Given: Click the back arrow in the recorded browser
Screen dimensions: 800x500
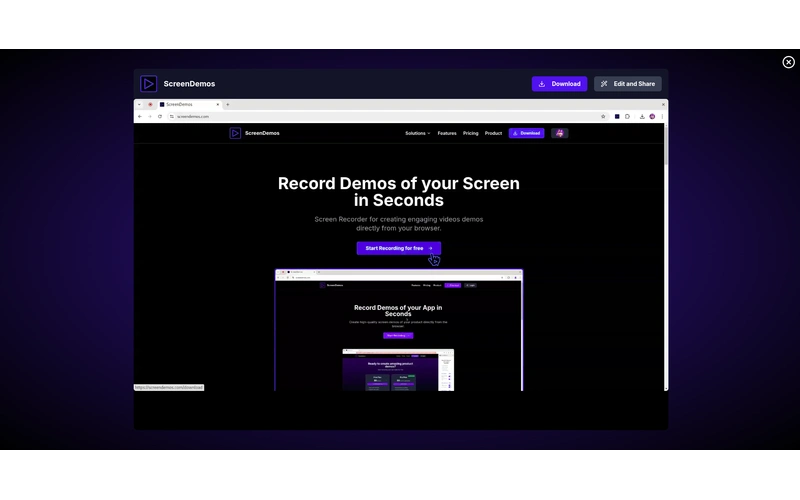Looking at the screenshot, I should click(x=140, y=116).
